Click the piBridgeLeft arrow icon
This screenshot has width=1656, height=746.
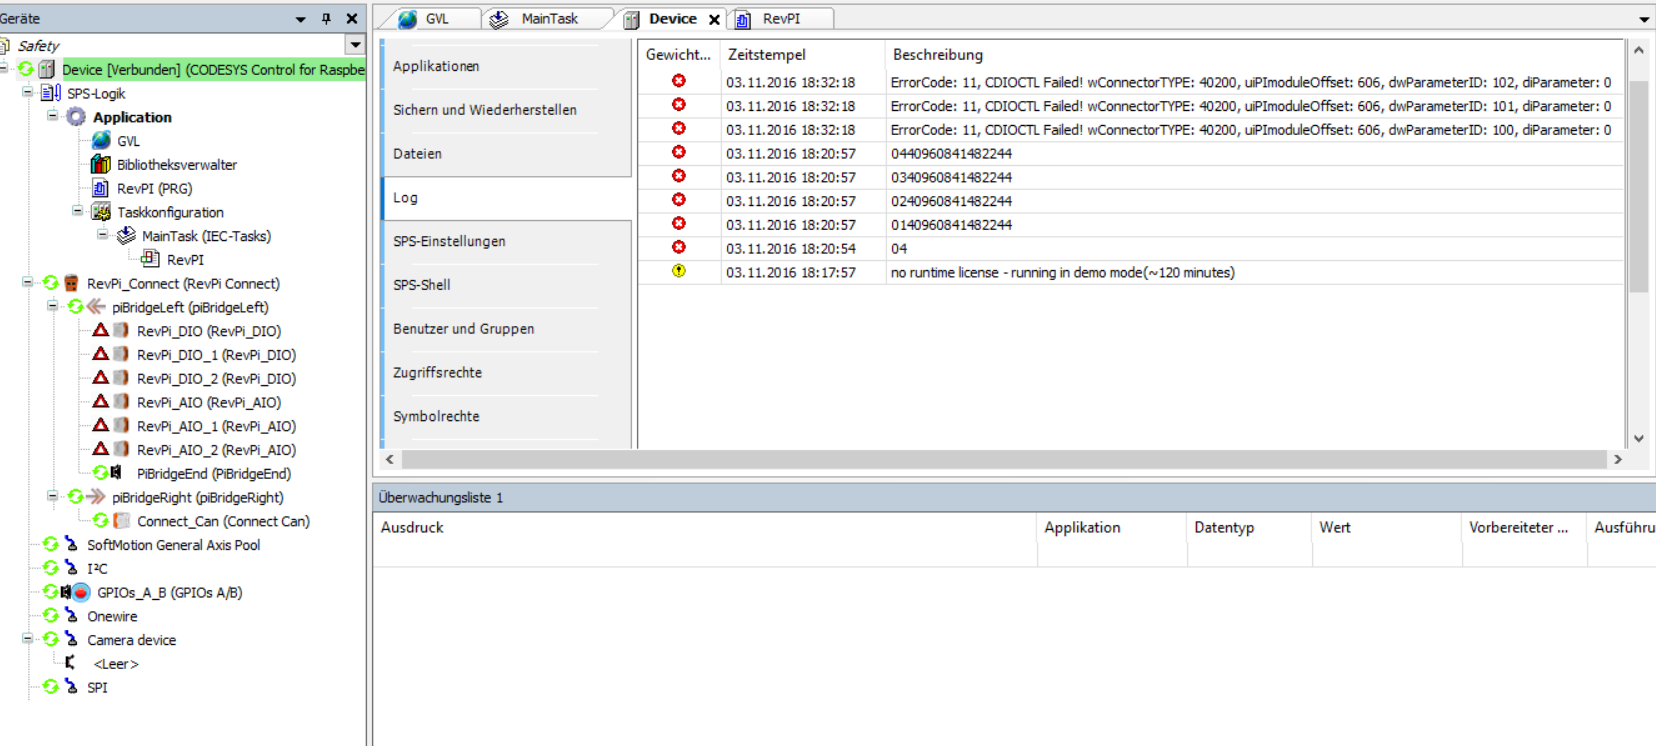96,307
